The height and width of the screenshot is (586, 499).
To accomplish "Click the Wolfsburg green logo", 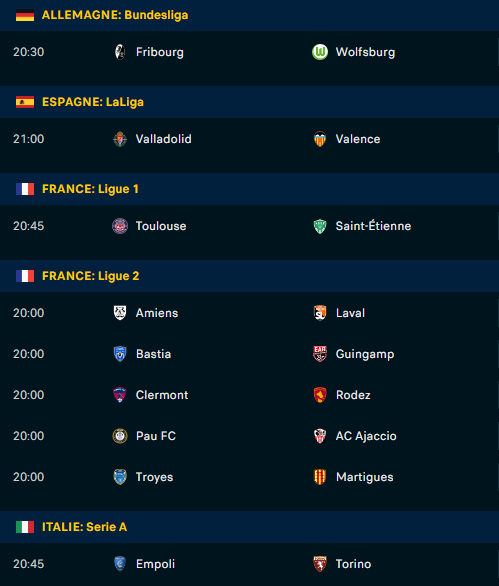I will point(320,52).
